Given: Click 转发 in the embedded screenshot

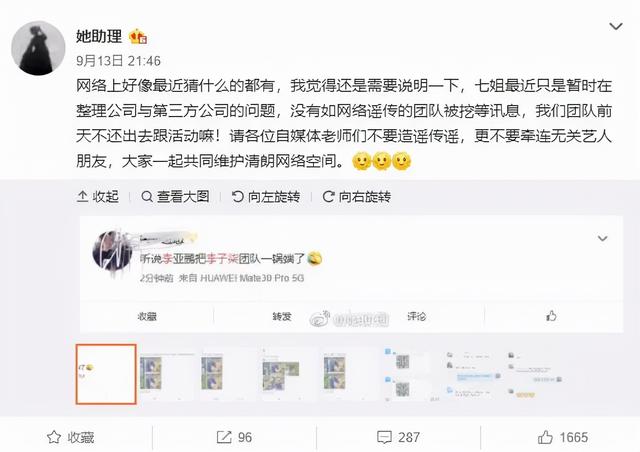Looking at the screenshot, I should coord(282,316).
